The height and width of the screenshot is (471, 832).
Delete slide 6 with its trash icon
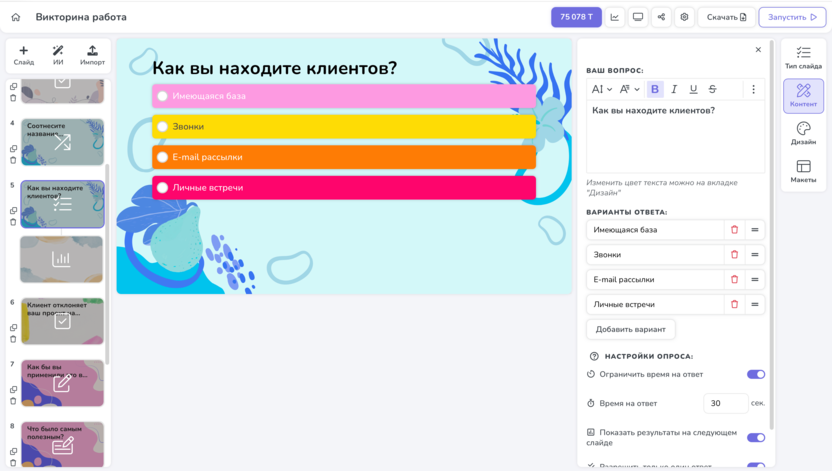point(13,339)
